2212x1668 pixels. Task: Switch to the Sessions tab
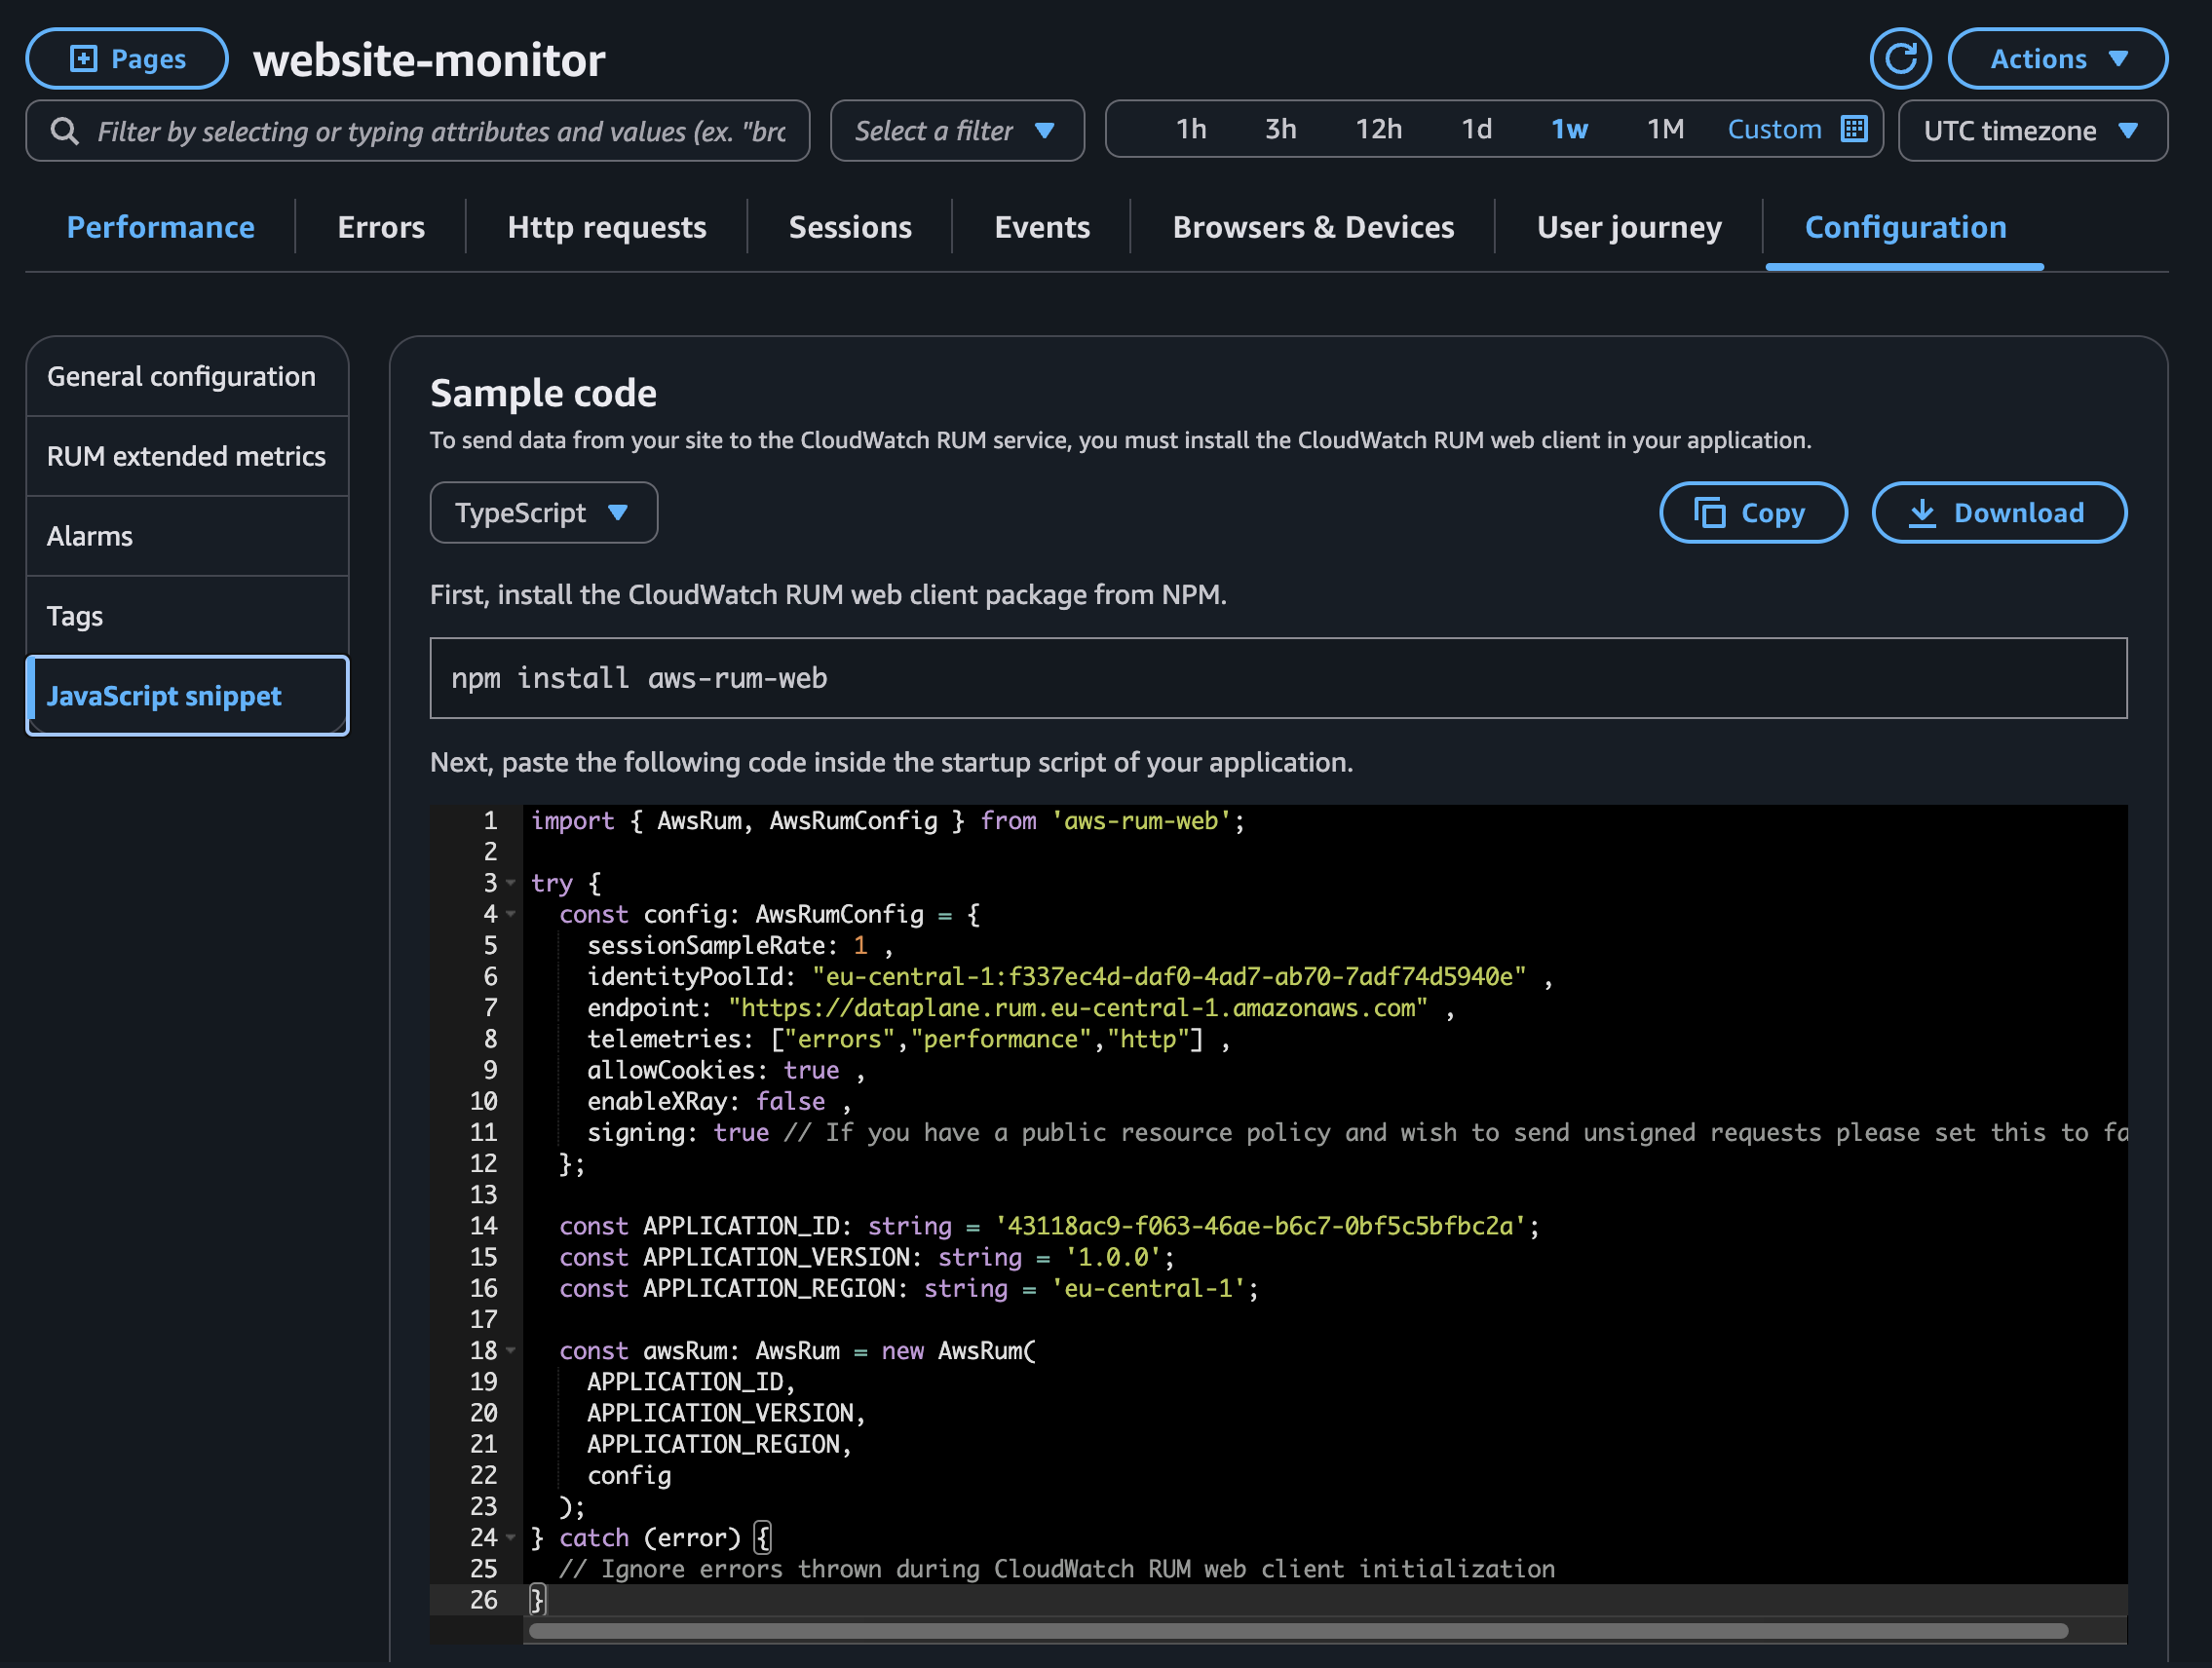[x=850, y=227]
